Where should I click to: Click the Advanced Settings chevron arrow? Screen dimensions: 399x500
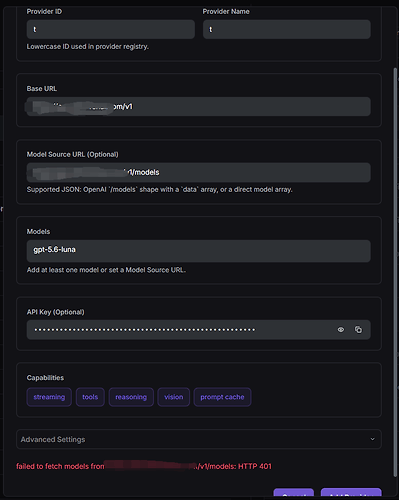tap(373, 439)
